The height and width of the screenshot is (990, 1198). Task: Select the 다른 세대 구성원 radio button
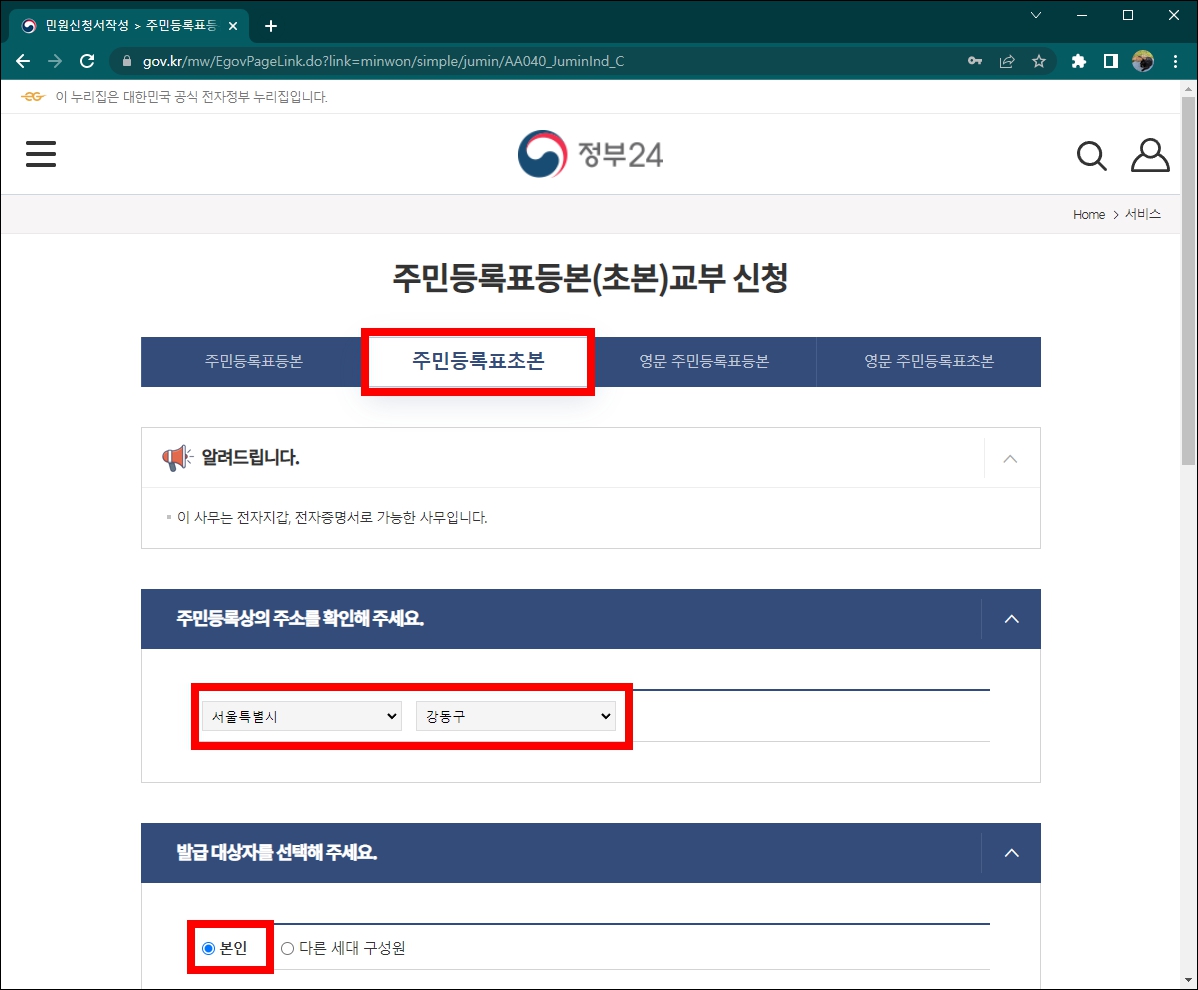click(287, 948)
